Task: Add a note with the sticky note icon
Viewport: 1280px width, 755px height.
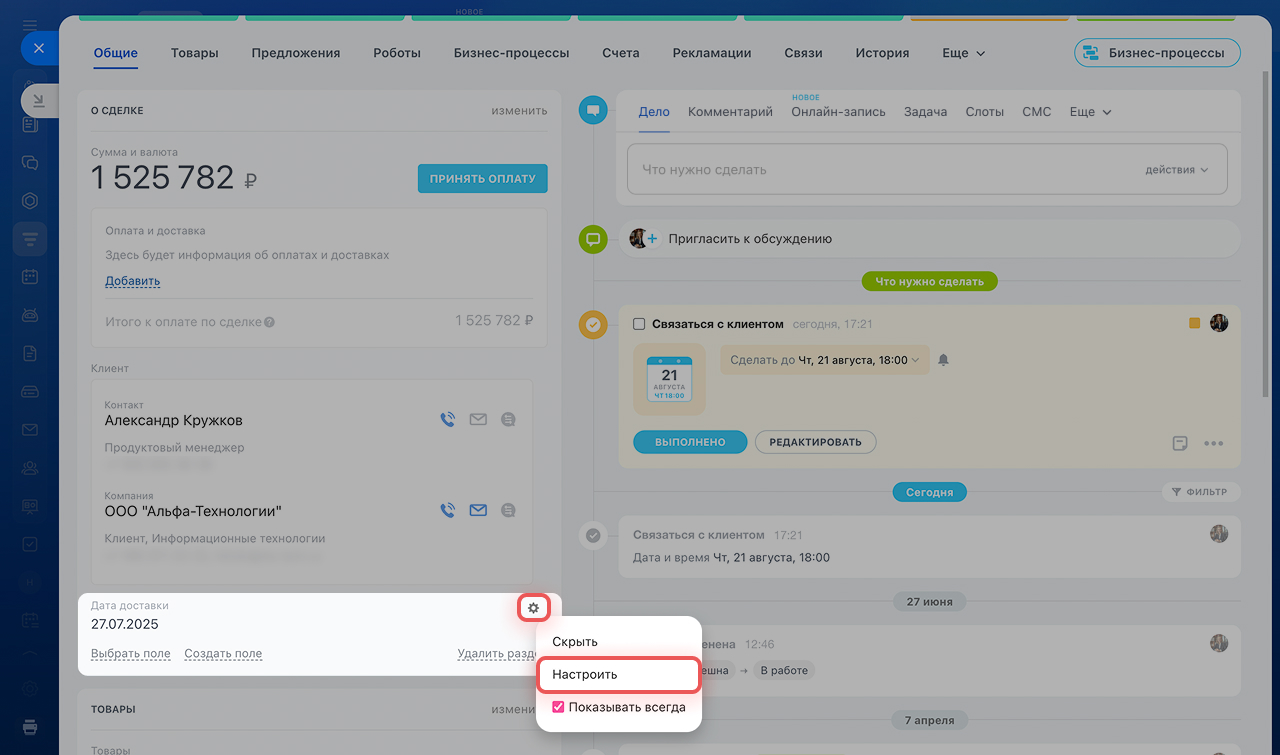Action: coord(1180,442)
